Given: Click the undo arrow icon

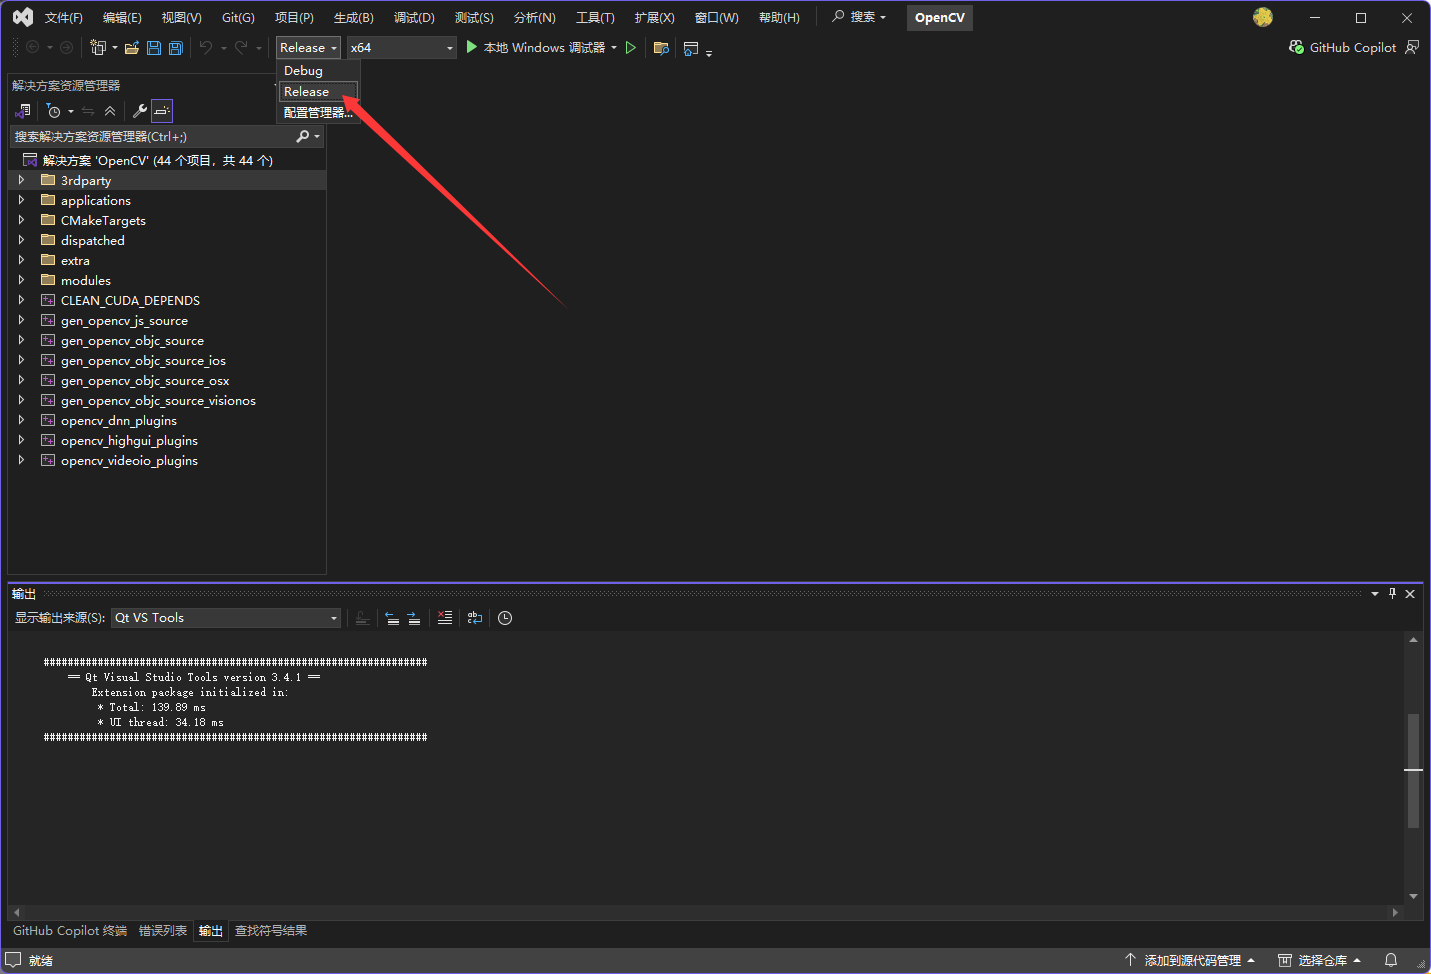Looking at the screenshot, I should click(x=206, y=47).
